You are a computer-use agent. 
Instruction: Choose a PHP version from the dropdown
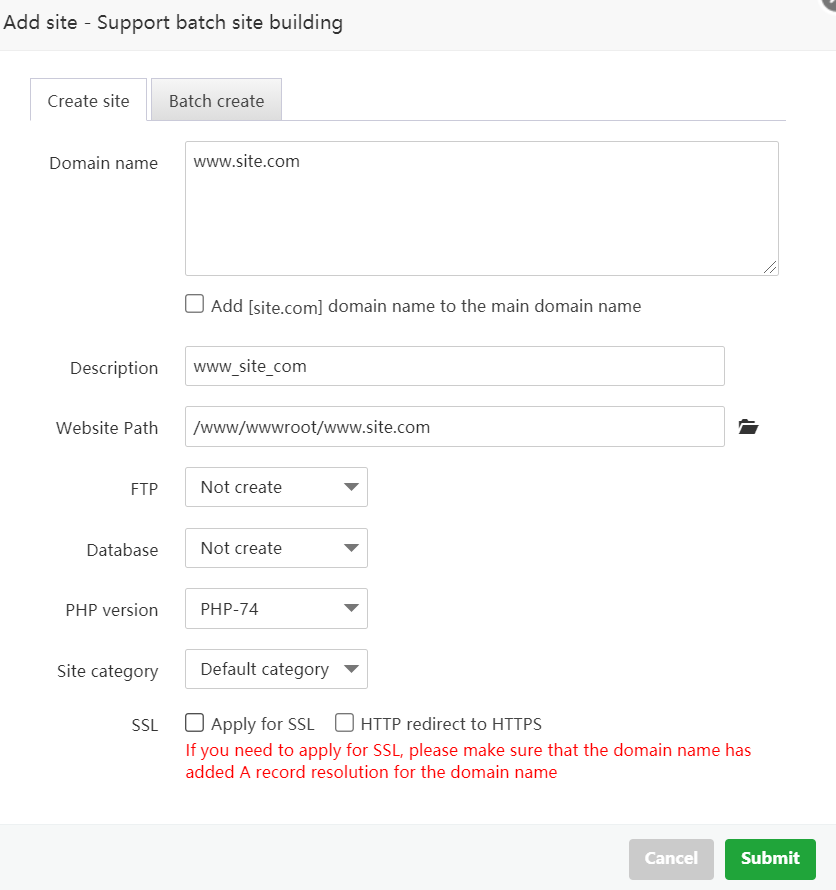pyautogui.click(x=276, y=609)
